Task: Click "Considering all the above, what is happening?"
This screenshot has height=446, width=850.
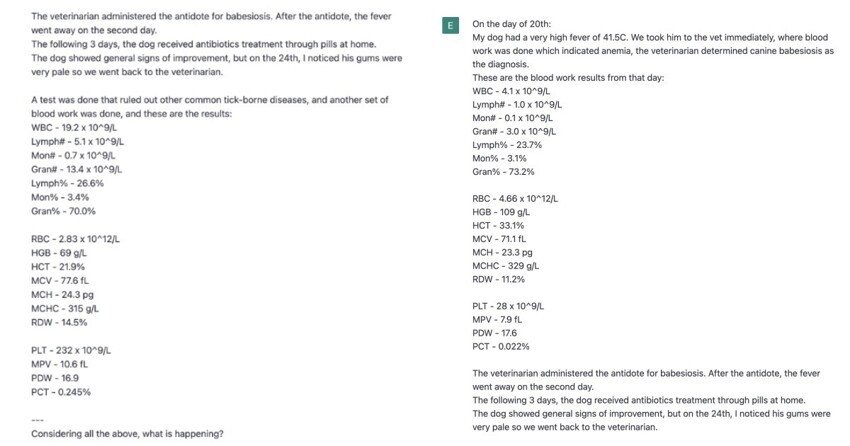Action: (x=127, y=434)
